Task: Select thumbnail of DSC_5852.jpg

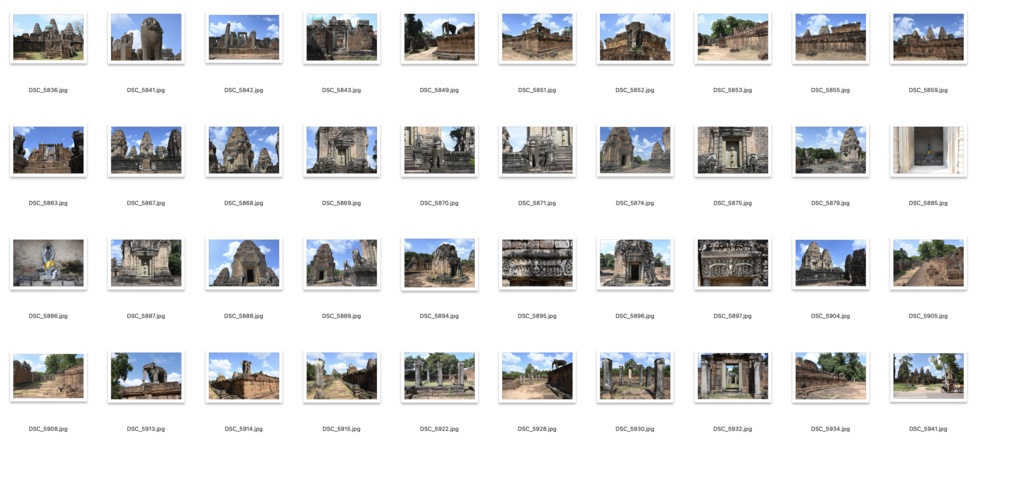Action: tap(635, 37)
